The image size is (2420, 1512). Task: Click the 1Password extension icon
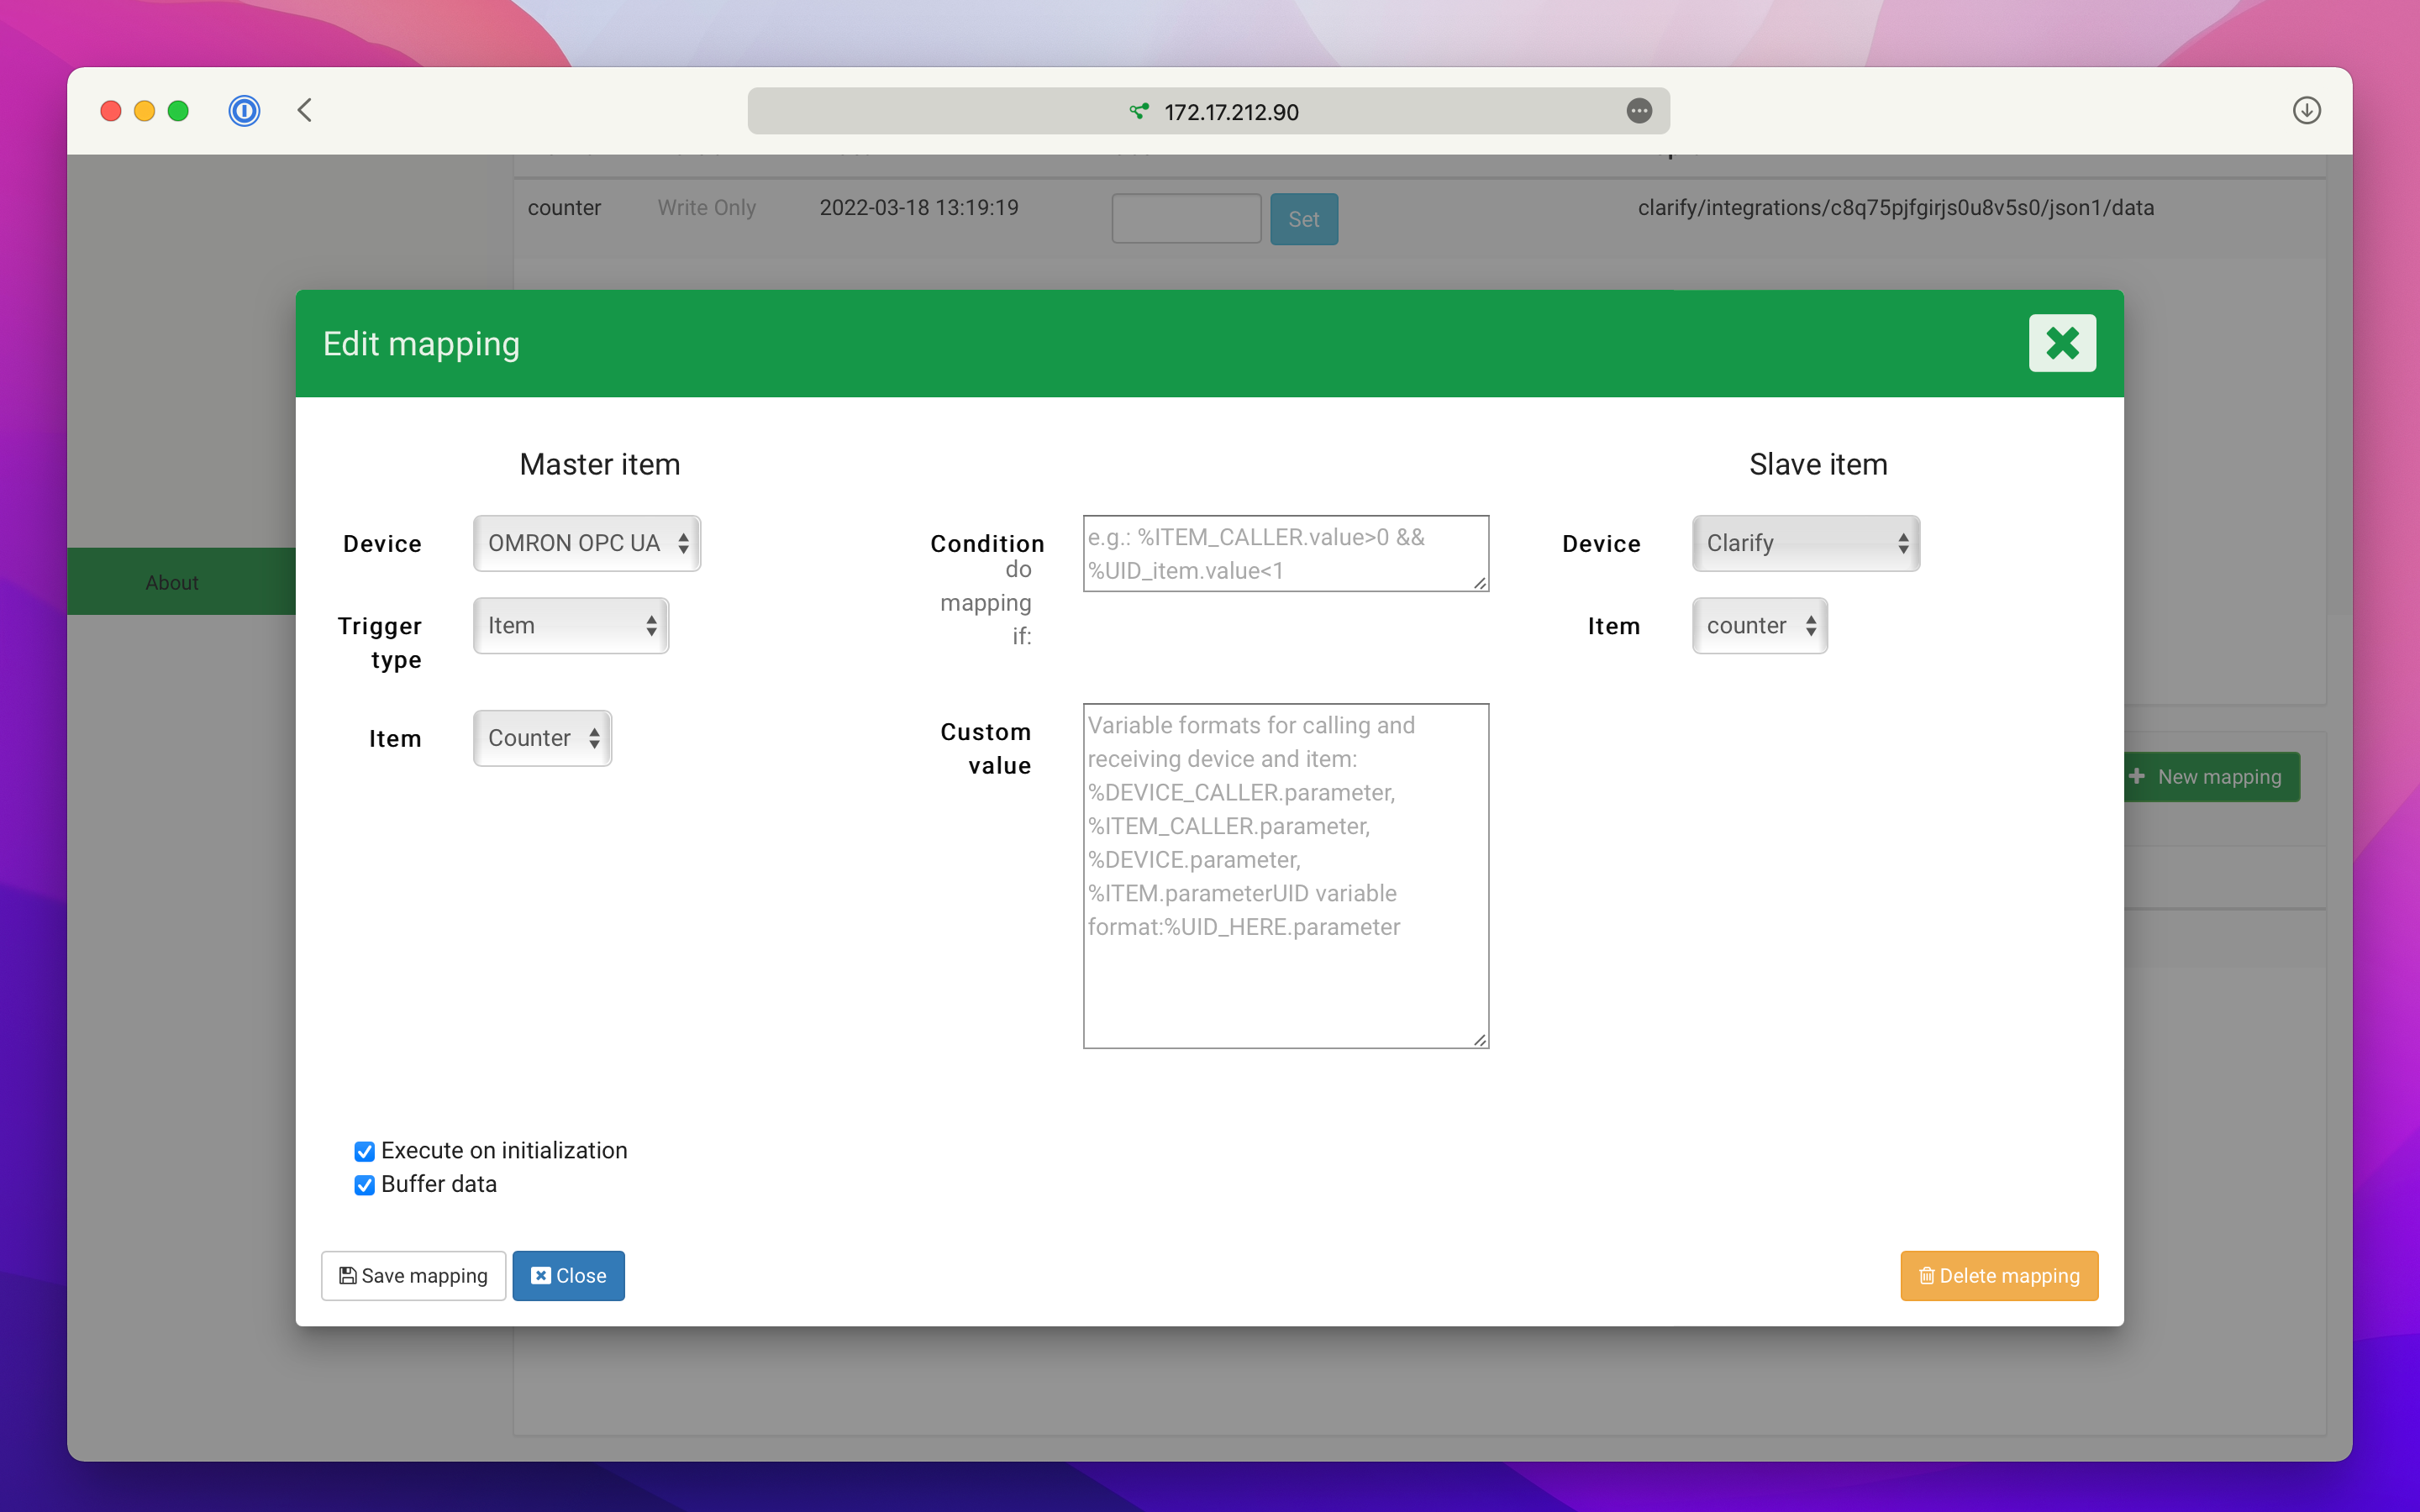244,110
